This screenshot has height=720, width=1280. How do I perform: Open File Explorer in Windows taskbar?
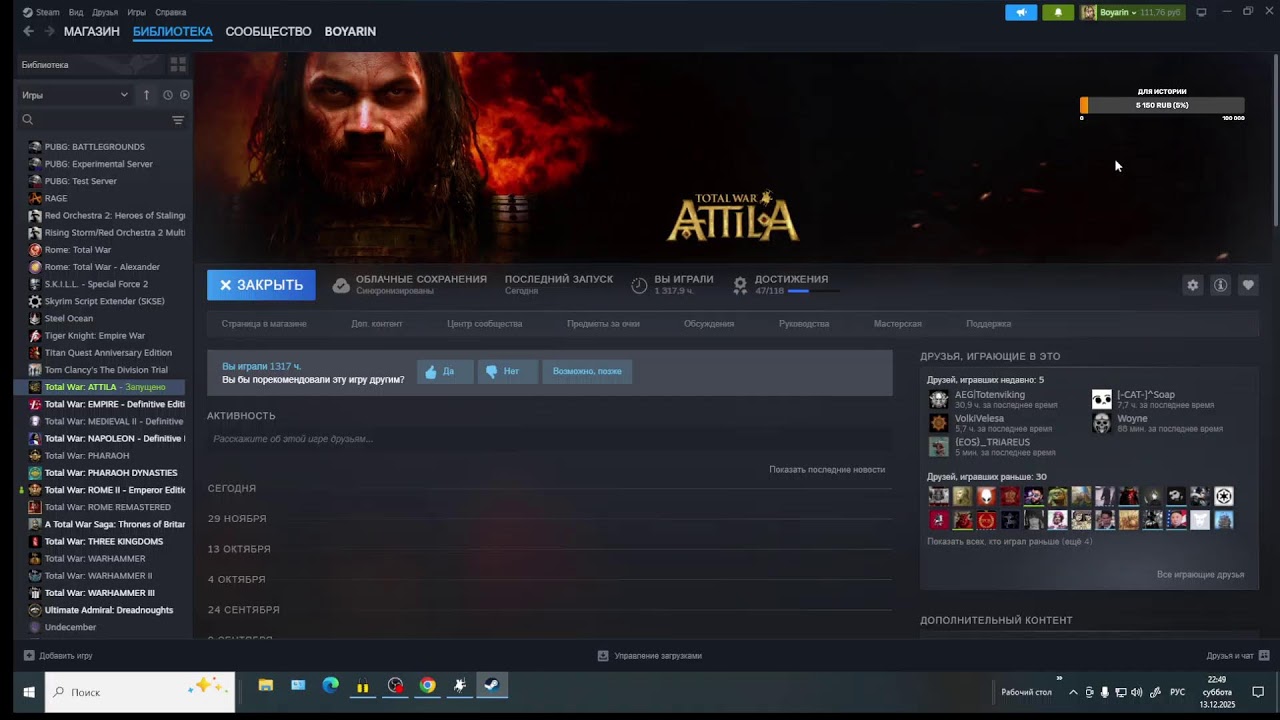(265, 686)
